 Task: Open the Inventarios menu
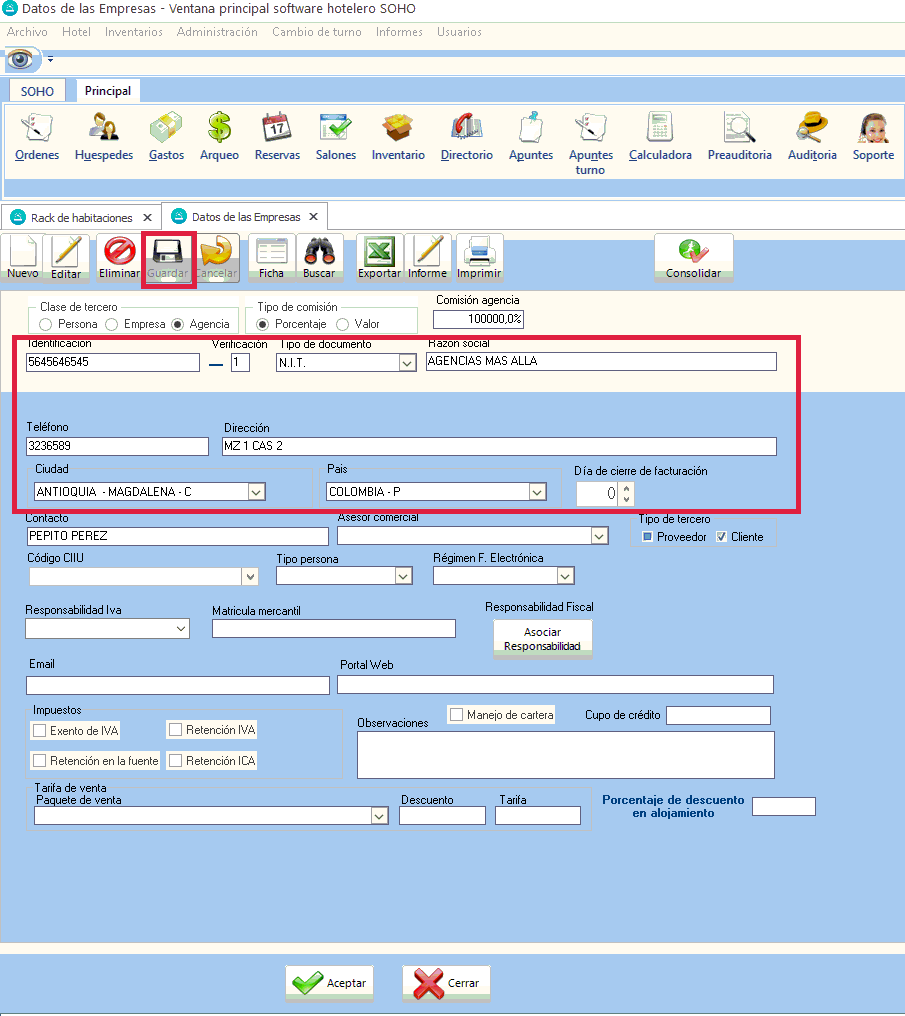pos(133,32)
